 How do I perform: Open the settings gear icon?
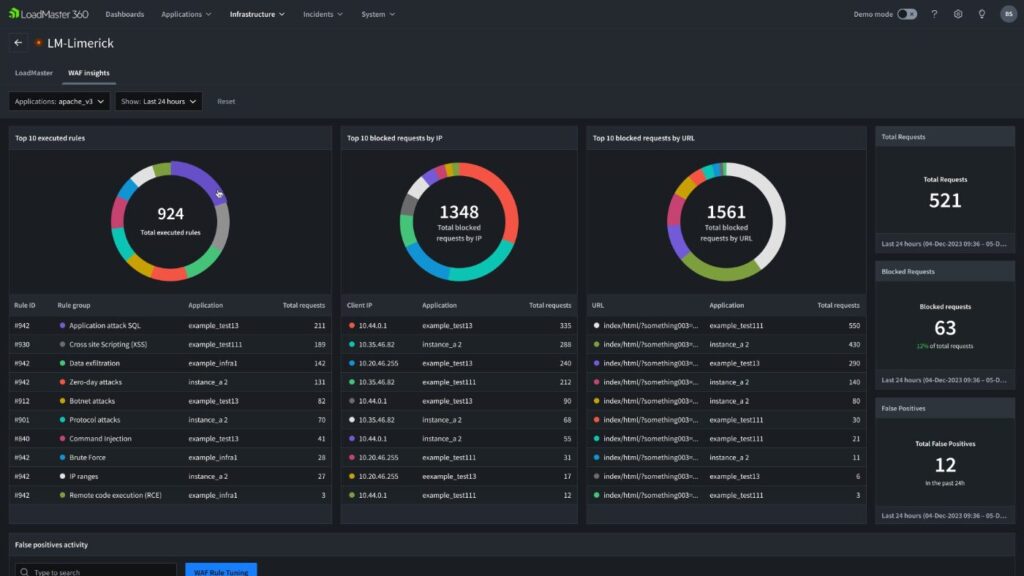pyautogui.click(x=958, y=14)
